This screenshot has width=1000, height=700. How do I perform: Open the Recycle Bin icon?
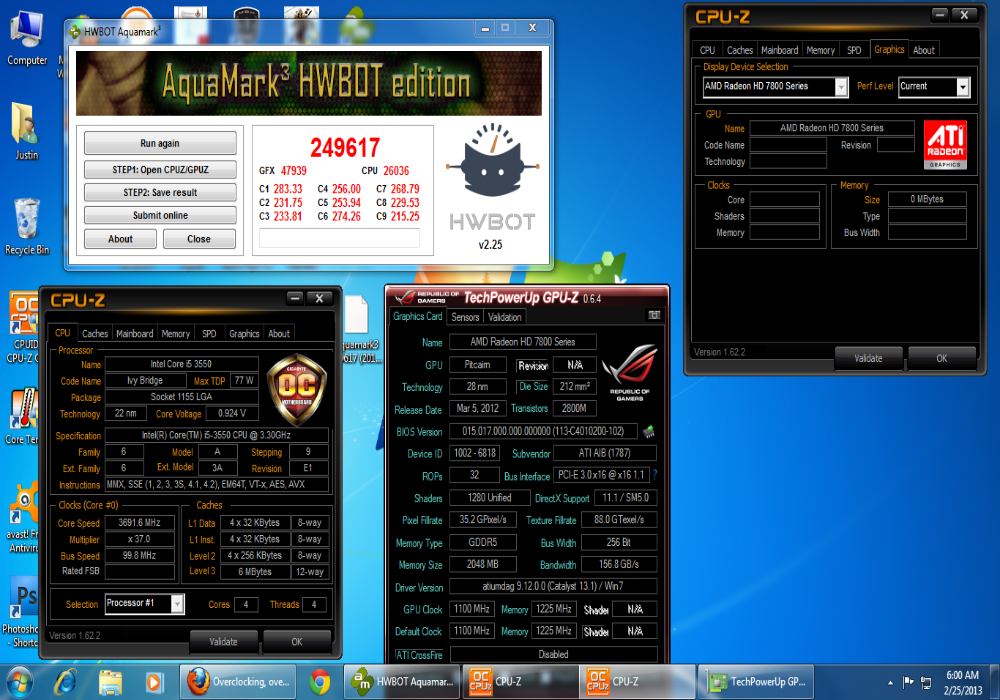(27, 226)
